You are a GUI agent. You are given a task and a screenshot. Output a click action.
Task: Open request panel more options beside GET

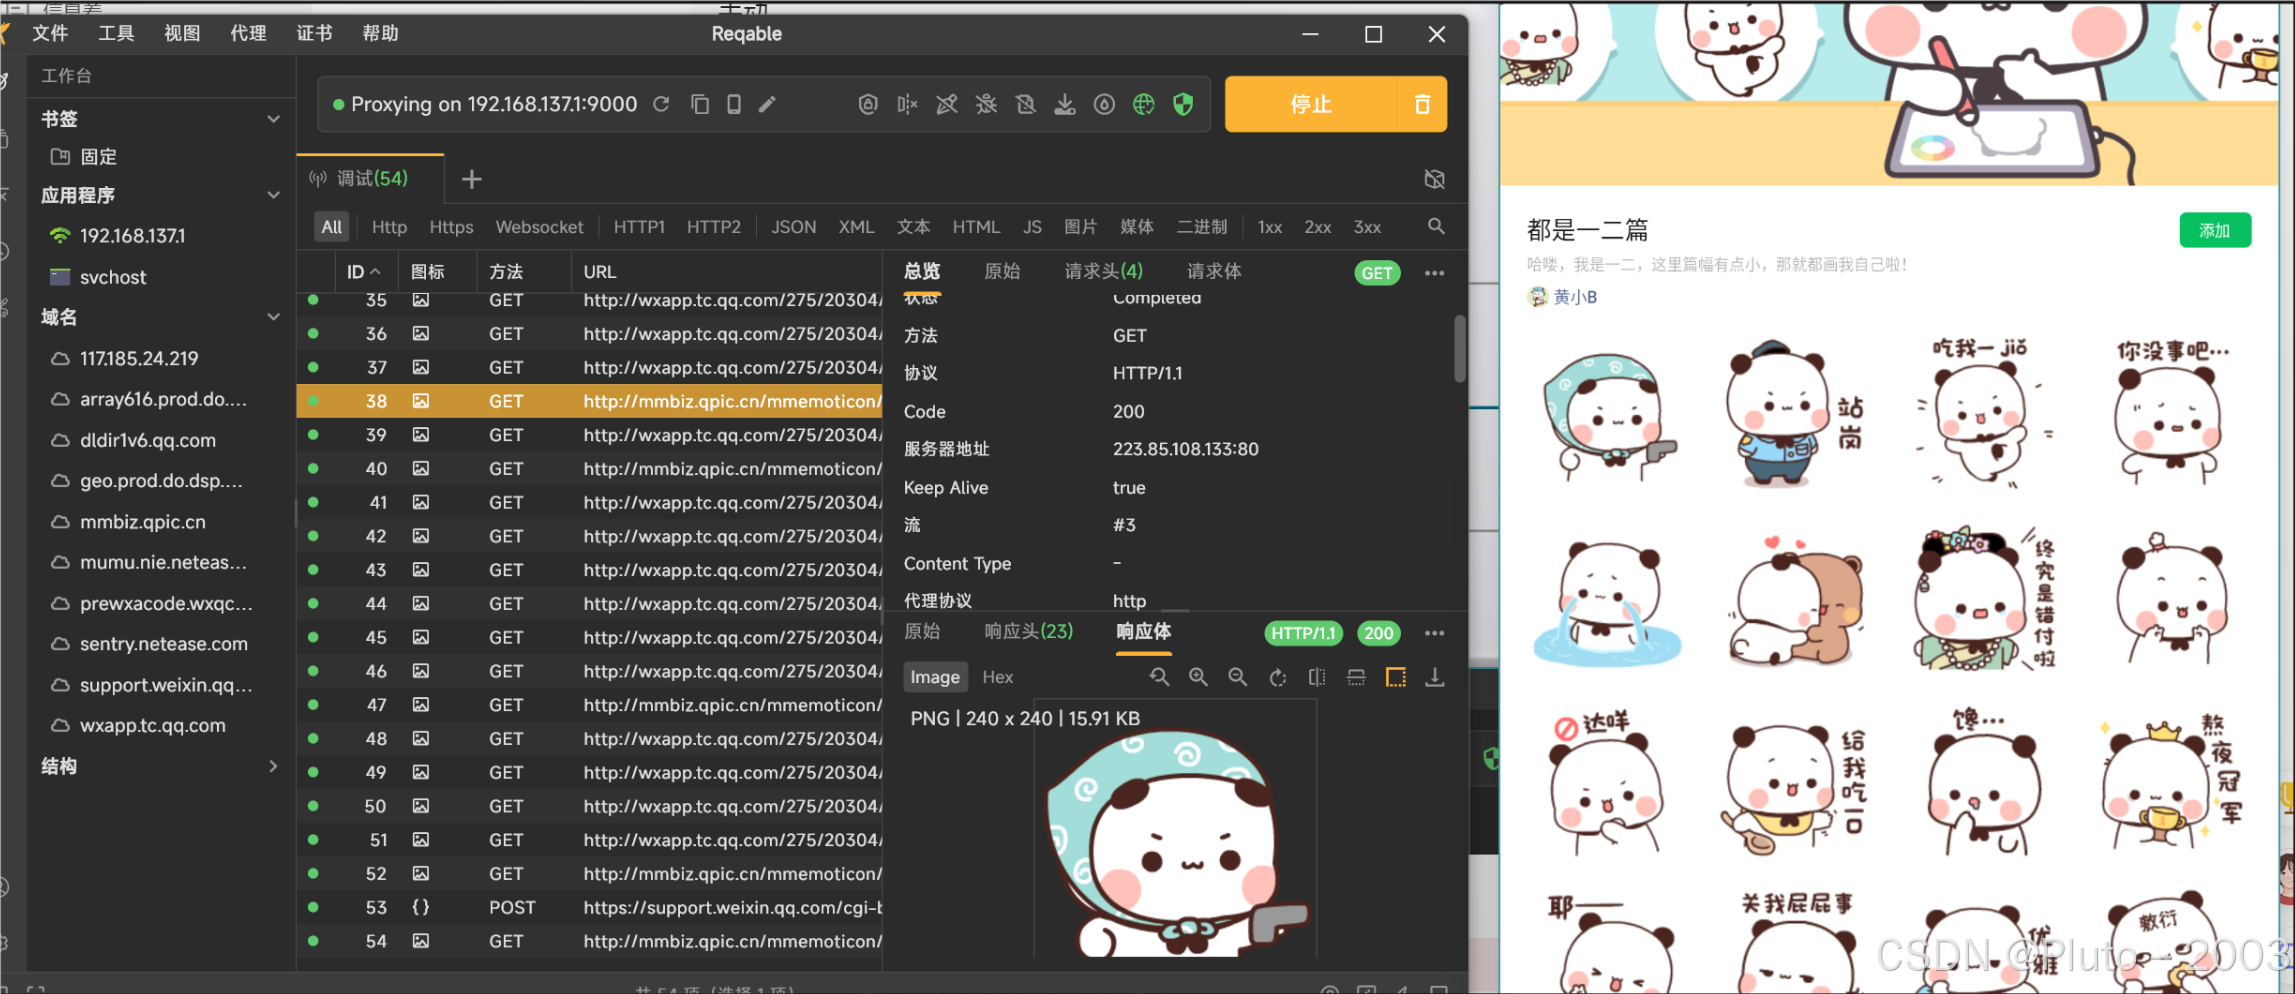pyautogui.click(x=1434, y=273)
